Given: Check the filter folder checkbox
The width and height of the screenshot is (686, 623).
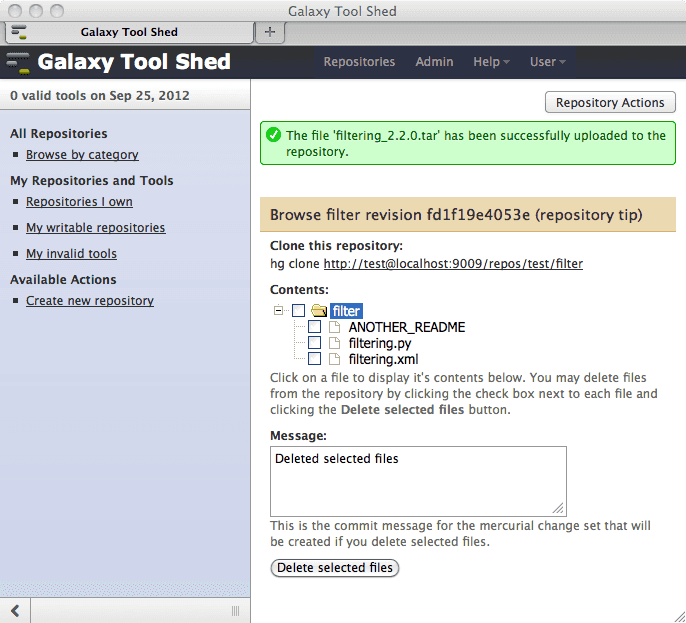Looking at the screenshot, I should (299, 311).
